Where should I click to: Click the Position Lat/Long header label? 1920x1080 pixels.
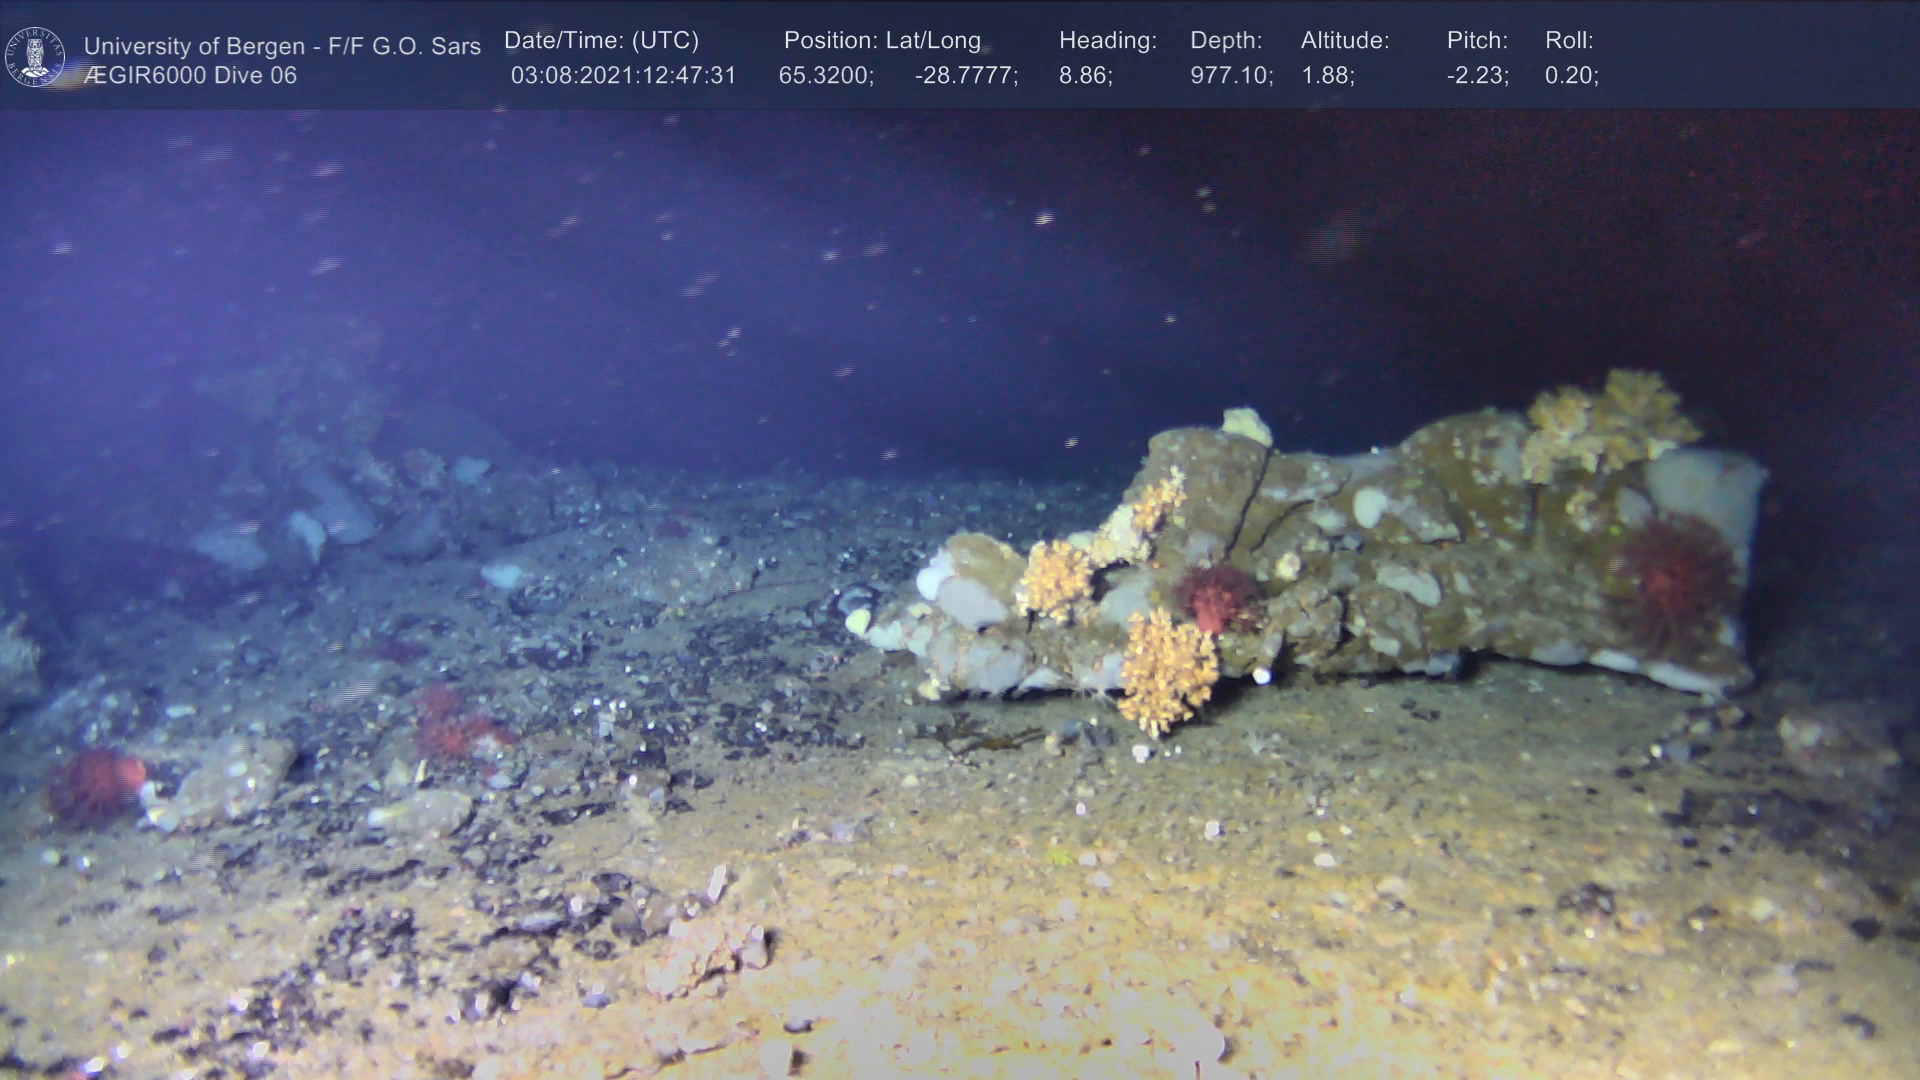coord(882,41)
